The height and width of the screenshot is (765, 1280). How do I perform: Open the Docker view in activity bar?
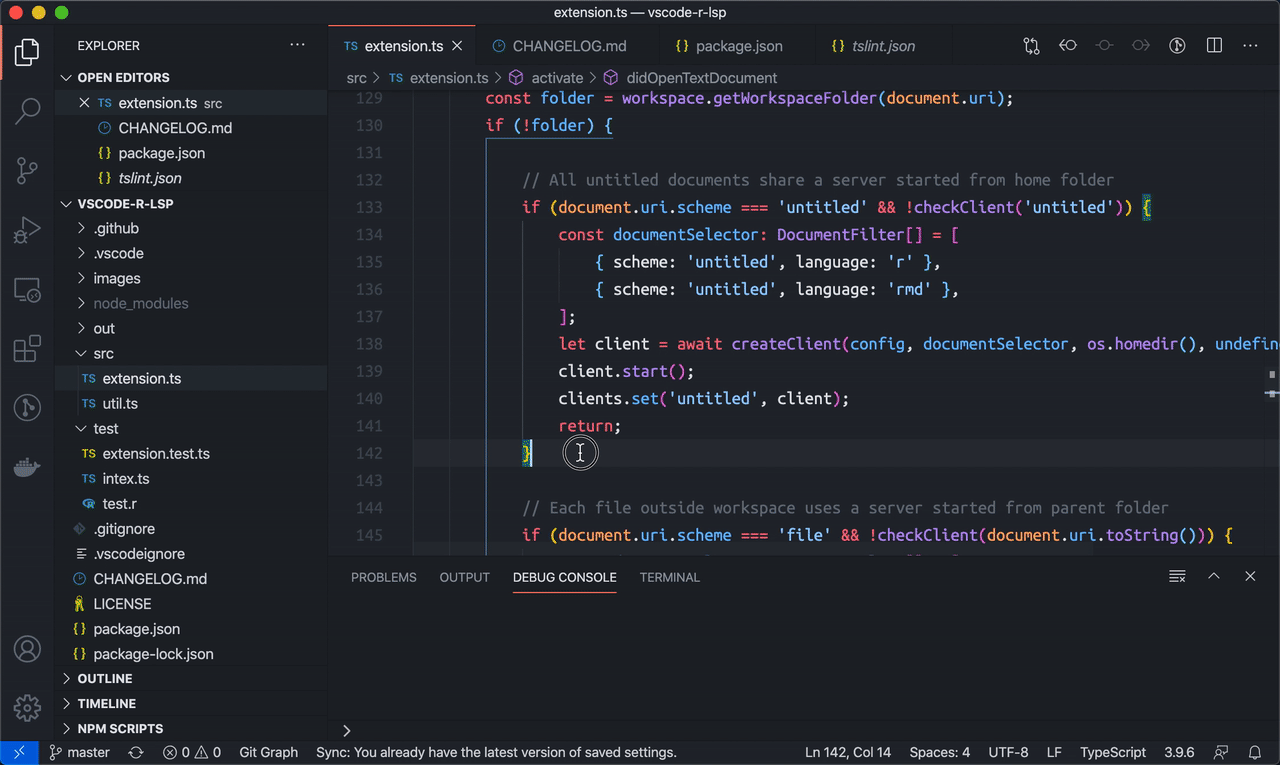(x=27, y=467)
